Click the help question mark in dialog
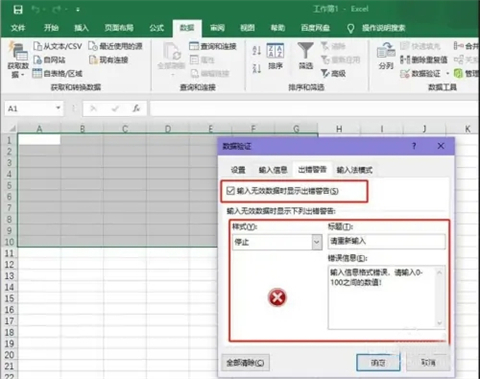The height and width of the screenshot is (379, 480). pyautogui.click(x=414, y=146)
